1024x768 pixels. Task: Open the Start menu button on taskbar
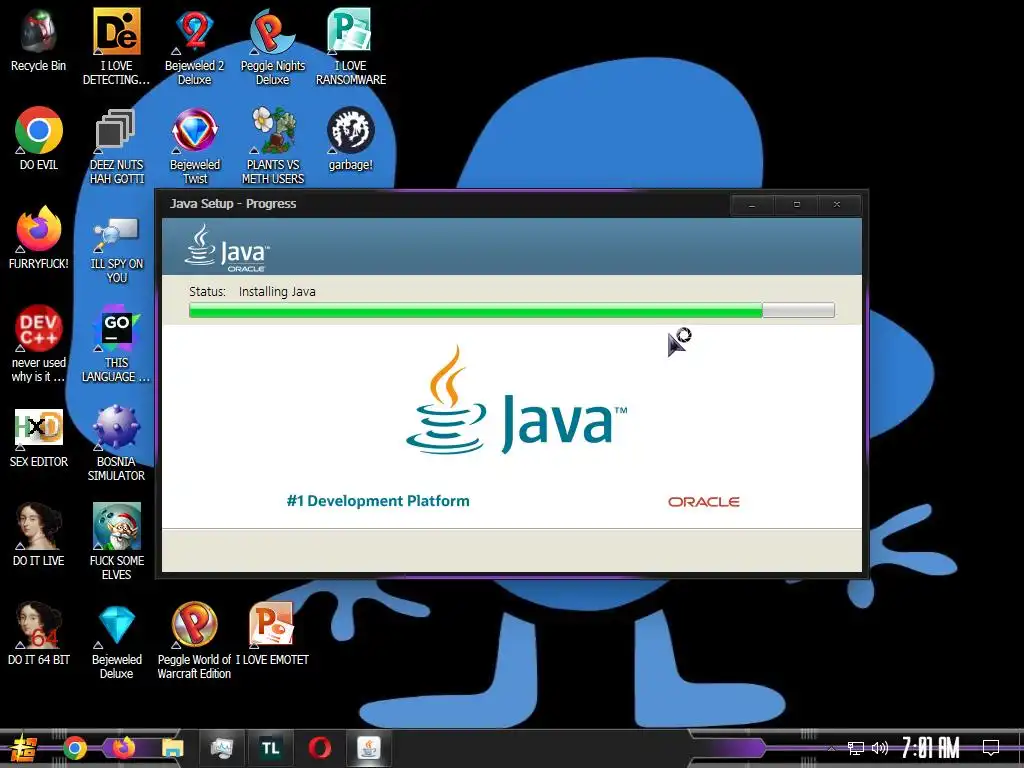pyautogui.click(x=23, y=748)
